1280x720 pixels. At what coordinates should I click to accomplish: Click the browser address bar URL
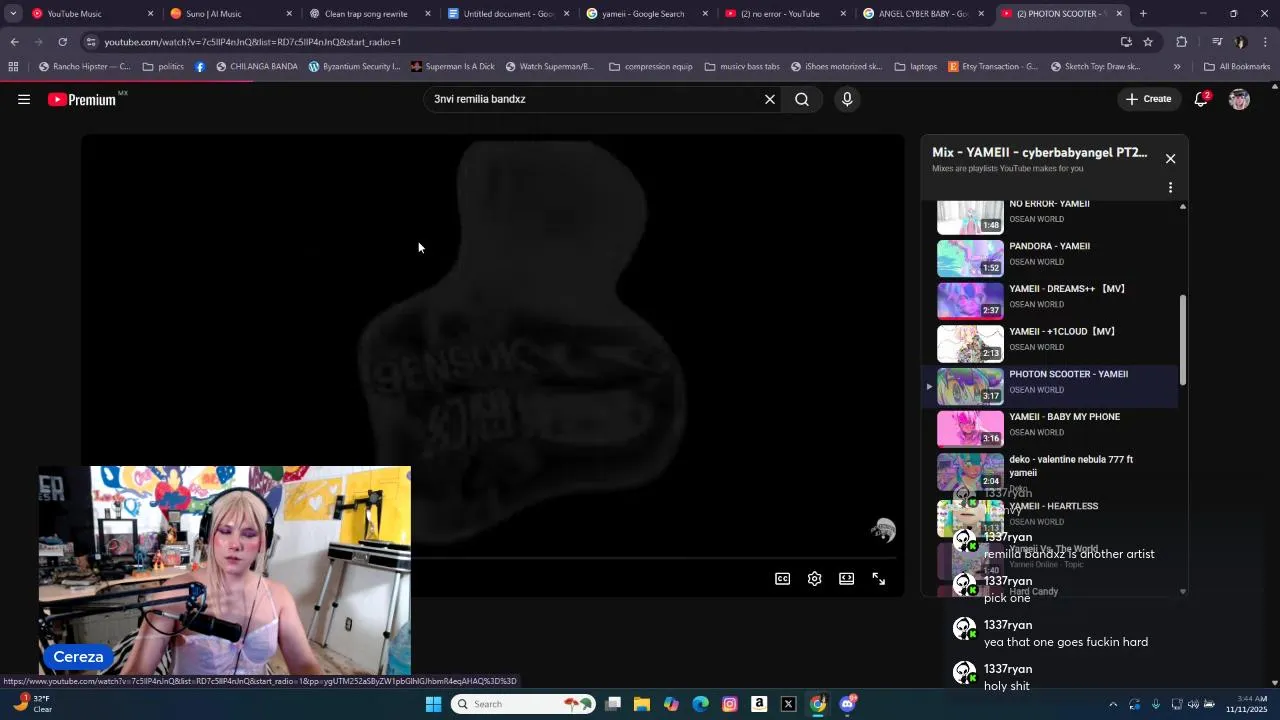(252, 42)
